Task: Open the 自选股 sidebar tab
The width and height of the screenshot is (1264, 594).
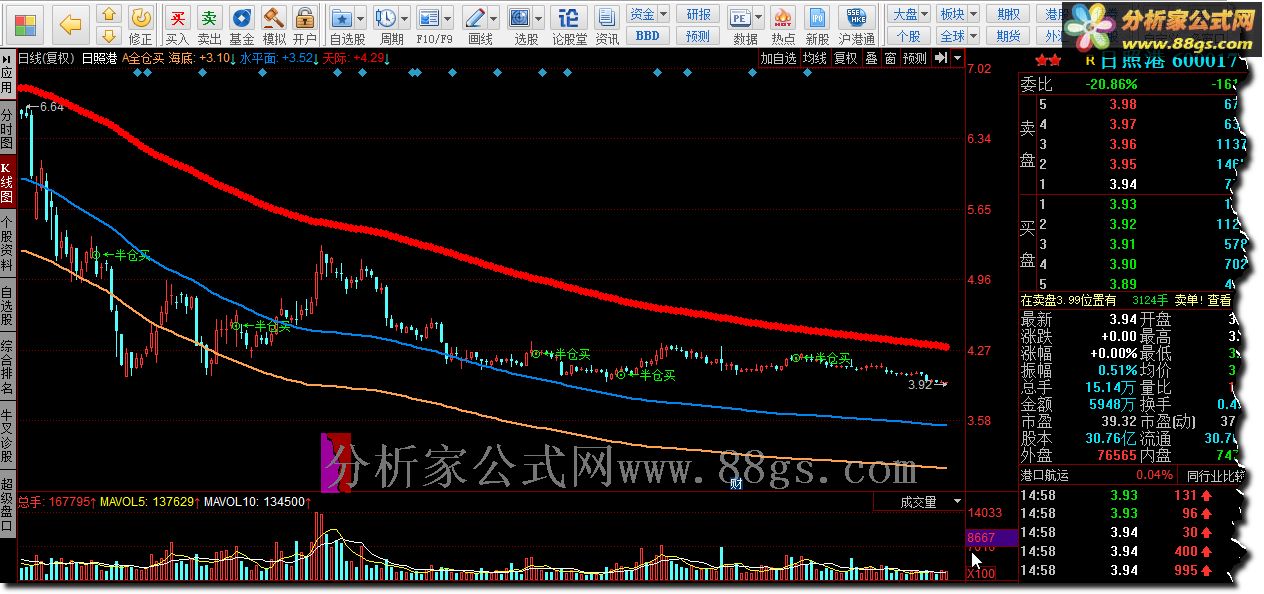Action: pos(7,306)
